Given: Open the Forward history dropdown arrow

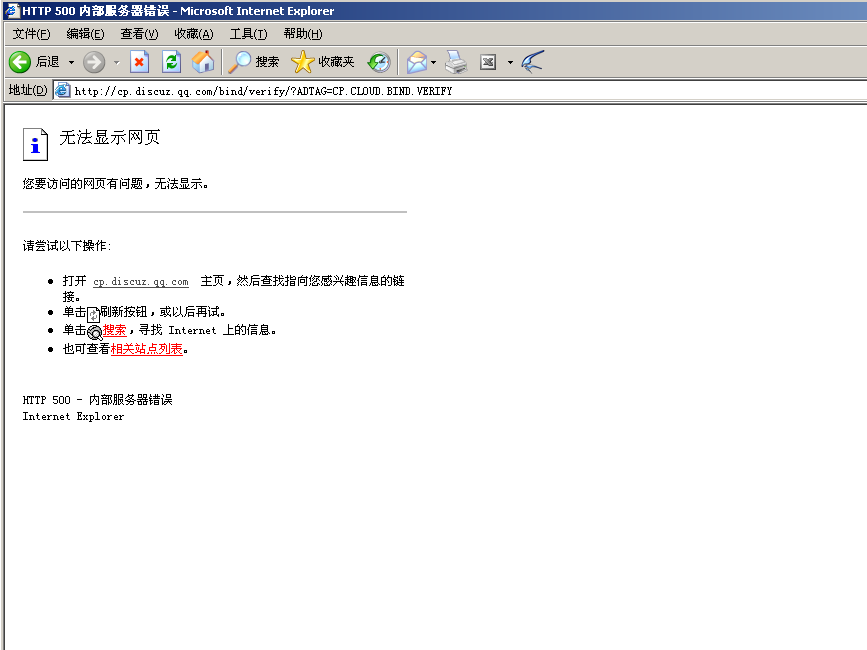Looking at the screenshot, I should click(117, 62).
